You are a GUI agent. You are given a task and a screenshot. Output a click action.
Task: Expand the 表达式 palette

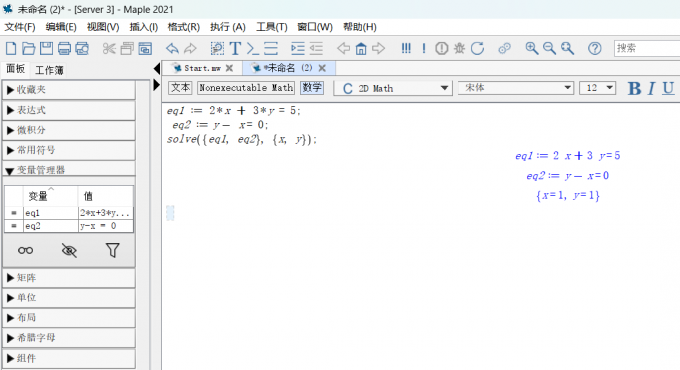(x=69, y=110)
